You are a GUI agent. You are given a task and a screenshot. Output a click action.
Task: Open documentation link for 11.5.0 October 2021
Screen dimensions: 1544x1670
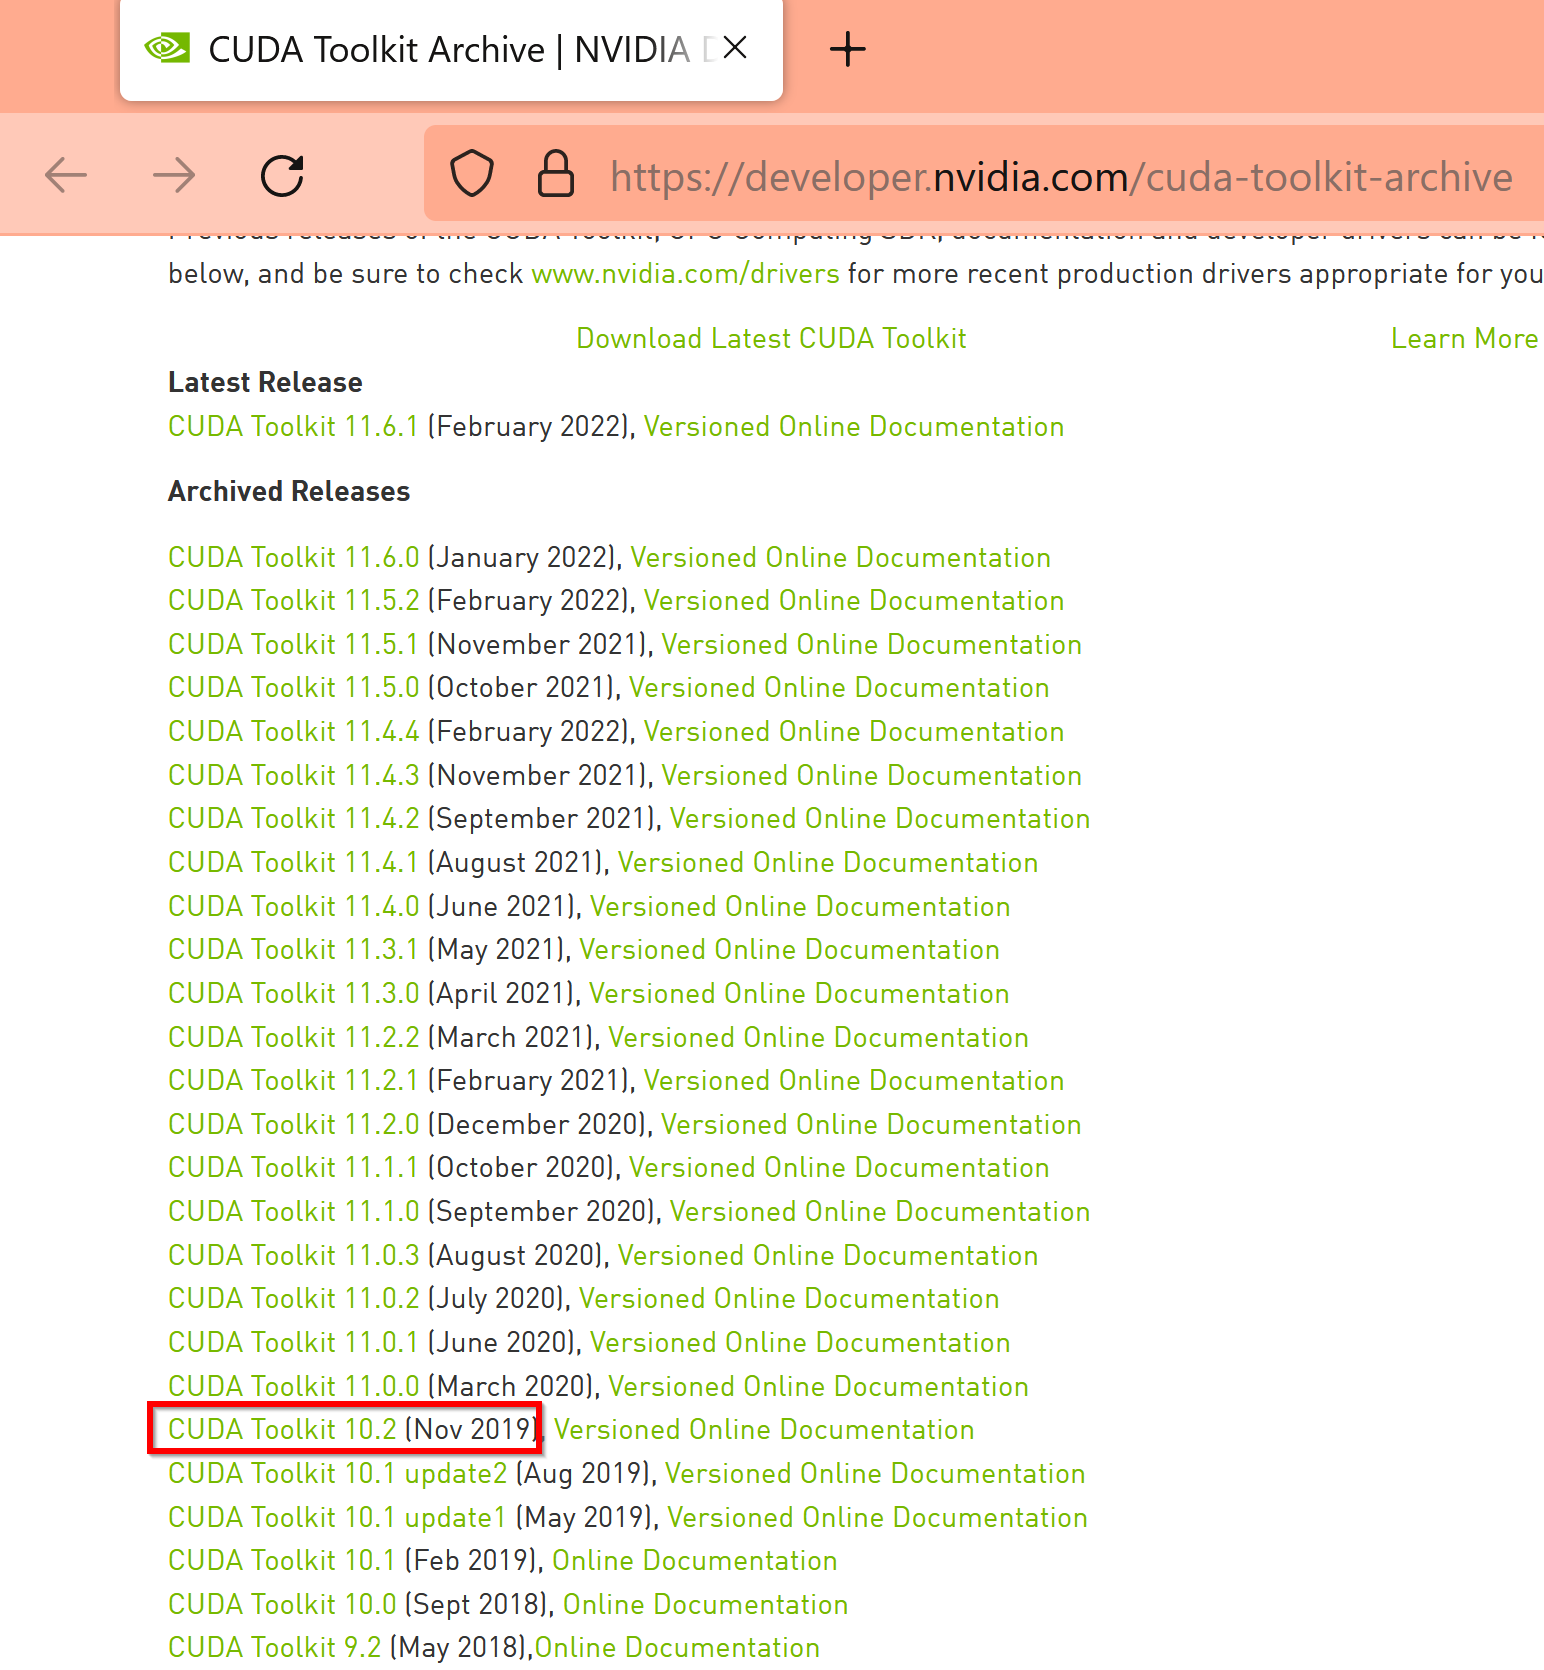coord(839,688)
